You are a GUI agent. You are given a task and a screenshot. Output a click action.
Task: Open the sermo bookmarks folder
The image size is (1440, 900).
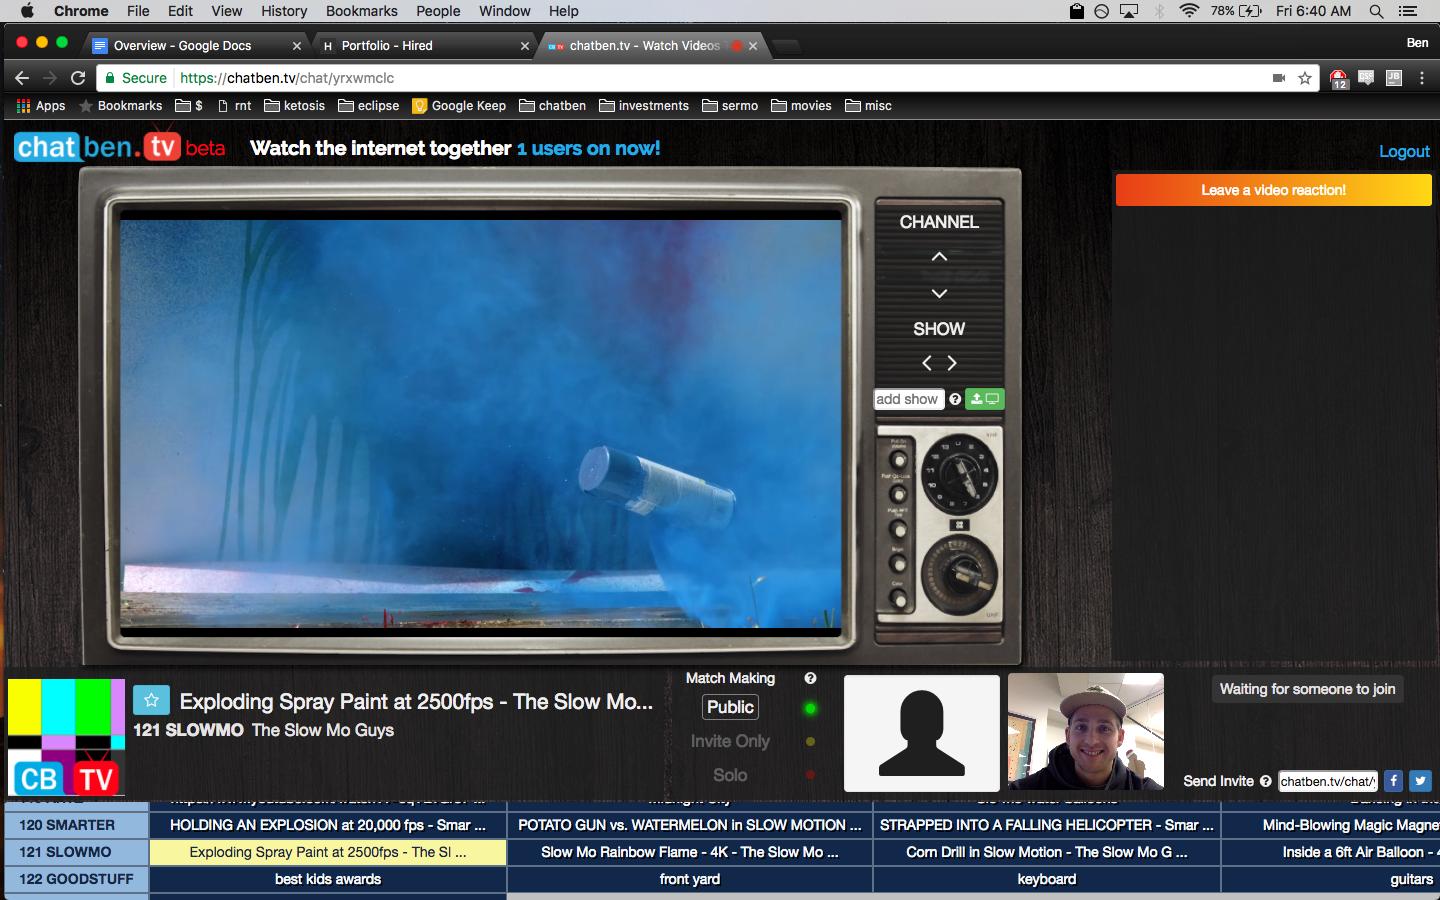click(x=730, y=105)
